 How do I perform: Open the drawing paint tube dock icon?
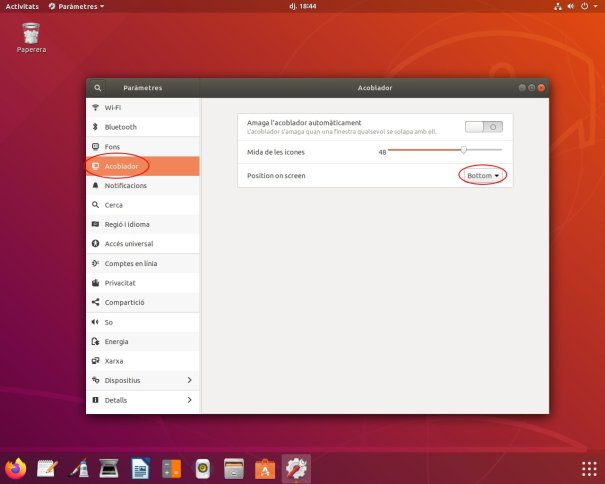coord(79,469)
